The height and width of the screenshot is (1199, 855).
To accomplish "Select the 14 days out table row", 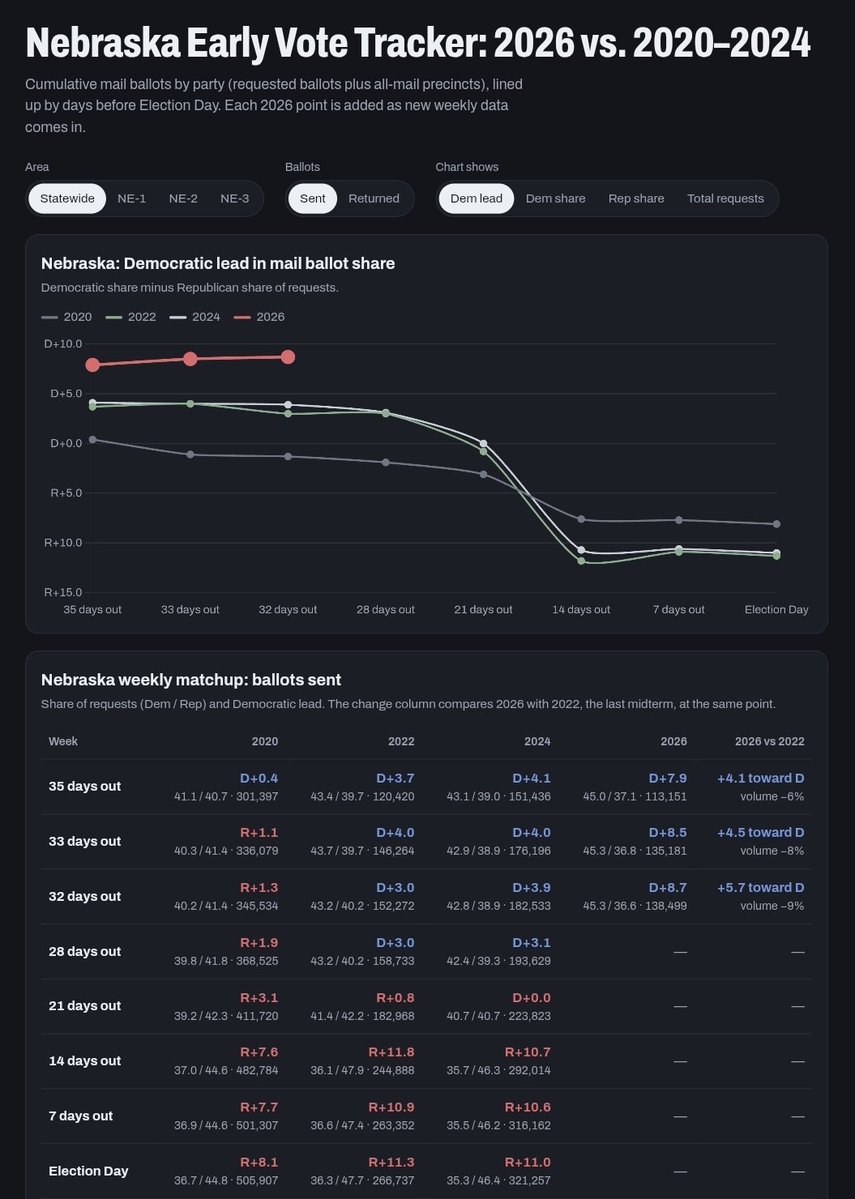I will pos(426,1061).
